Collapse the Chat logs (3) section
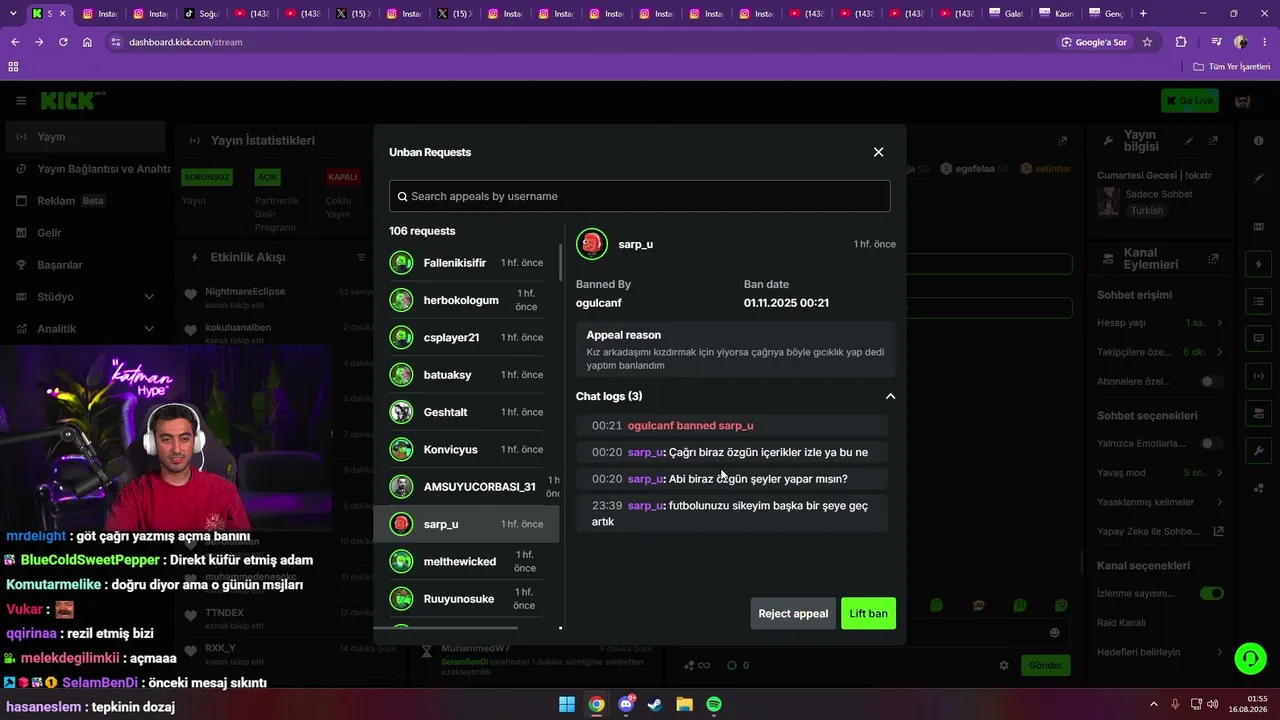 point(890,396)
